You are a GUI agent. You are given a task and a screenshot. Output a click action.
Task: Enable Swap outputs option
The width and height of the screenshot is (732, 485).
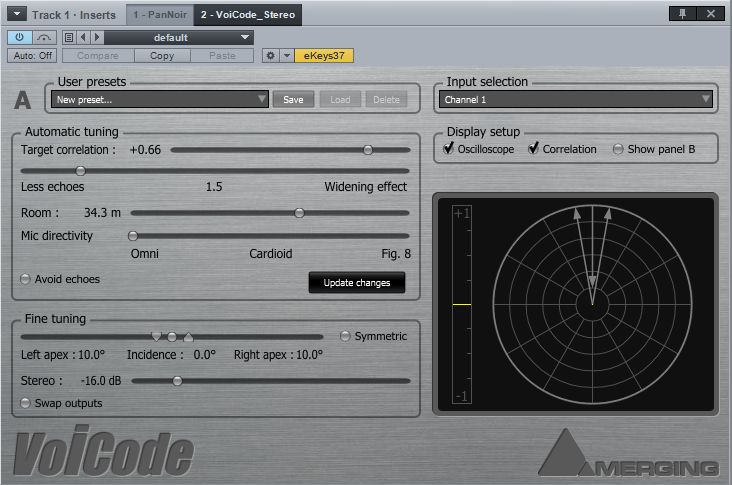point(25,403)
